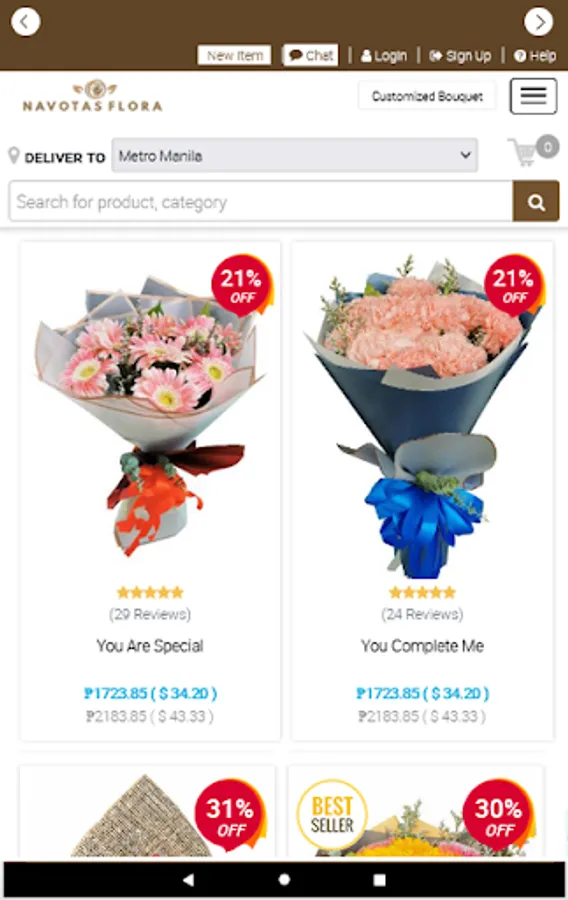The height and width of the screenshot is (900, 568).
Task: Open the You Complete Me product title
Action: 422,646
